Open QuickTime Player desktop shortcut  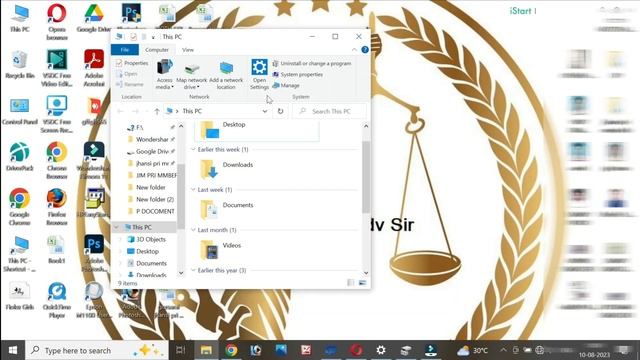pyautogui.click(x=57, y=300)
